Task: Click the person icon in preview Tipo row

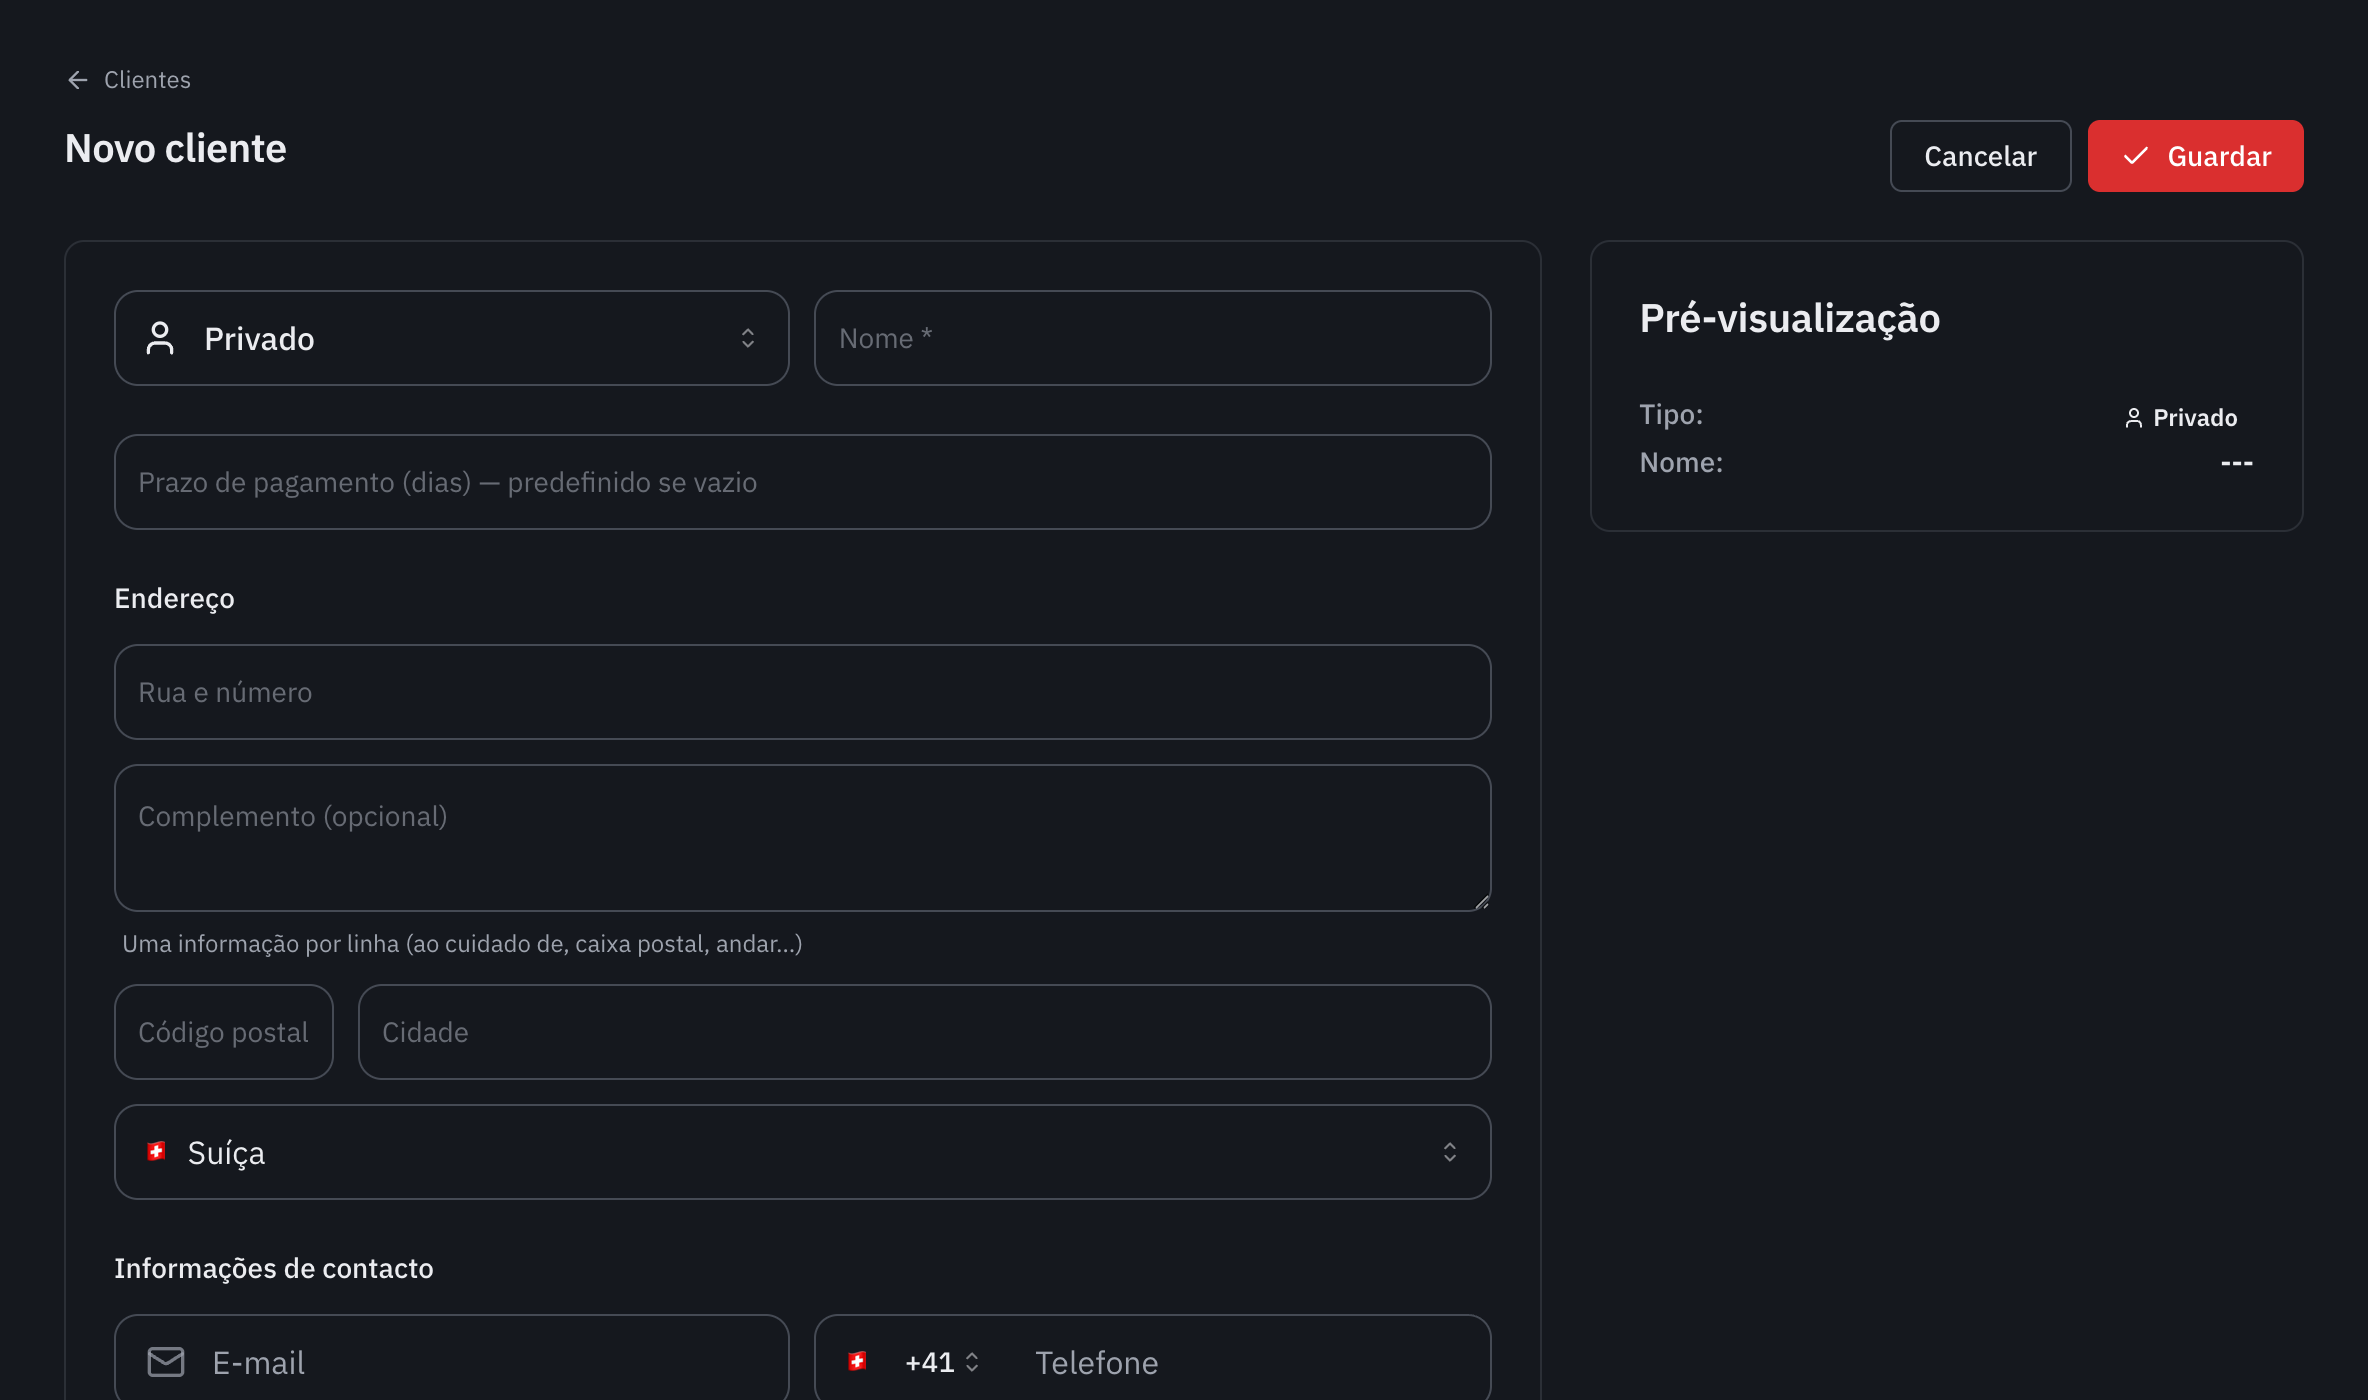Action: pos(2133,418)
